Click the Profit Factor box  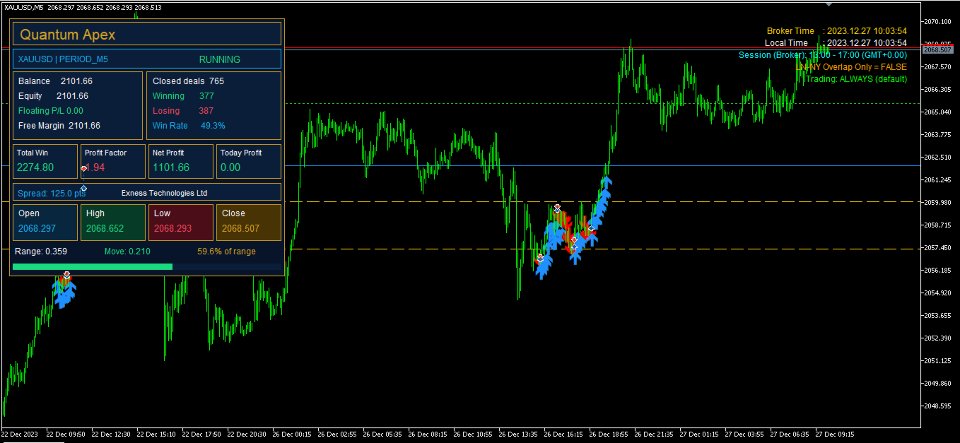[113, 161]
